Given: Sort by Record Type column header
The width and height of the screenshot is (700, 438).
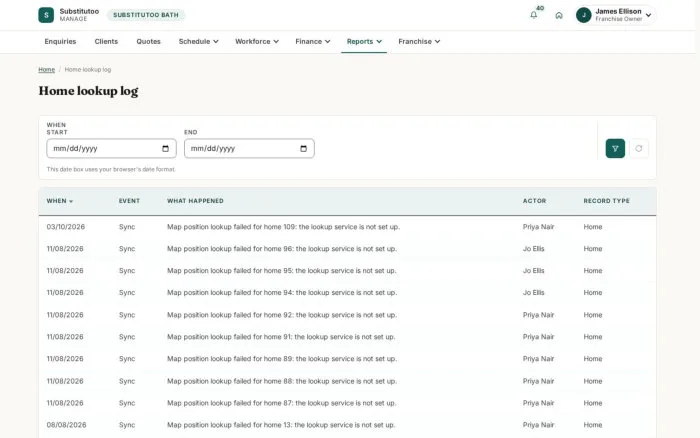Looking at the screenshot, I should [x=606, y=201].
